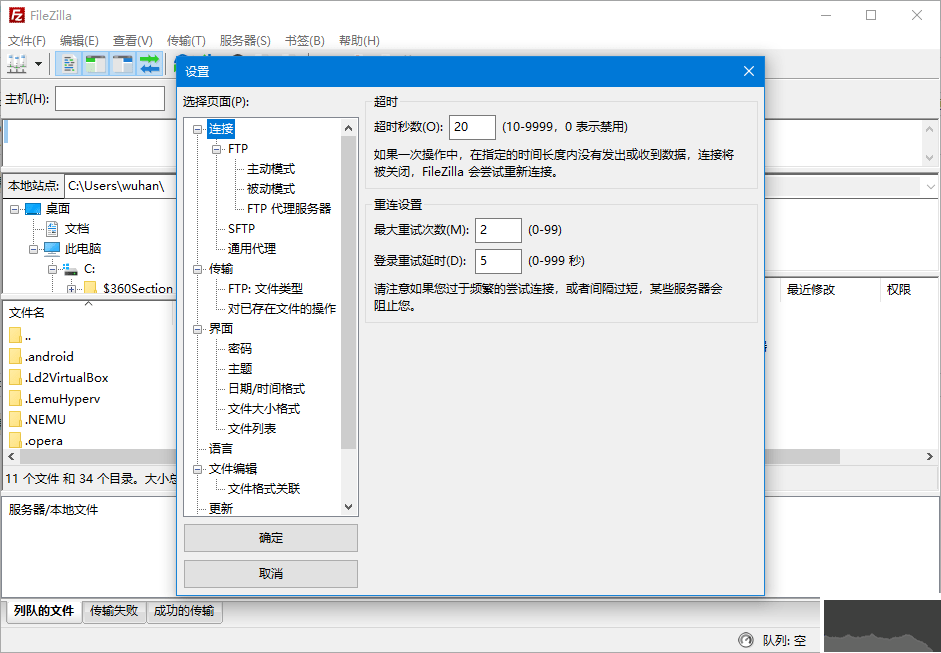Click the 主机(H) host input field
This screenshot has width=941, height=653.
pyautogui.click(x=110, y=98)
